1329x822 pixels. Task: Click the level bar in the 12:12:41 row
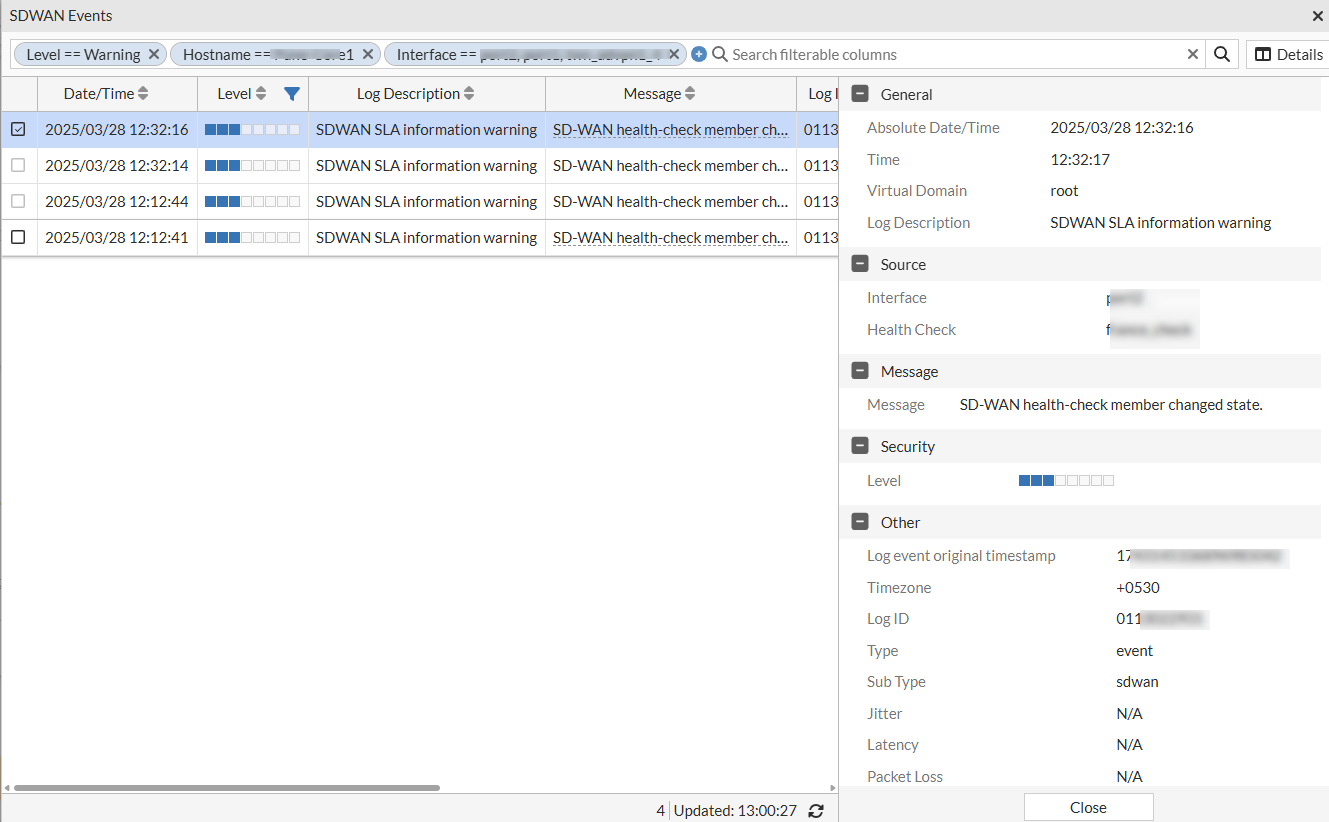click(x=252, y=237)
